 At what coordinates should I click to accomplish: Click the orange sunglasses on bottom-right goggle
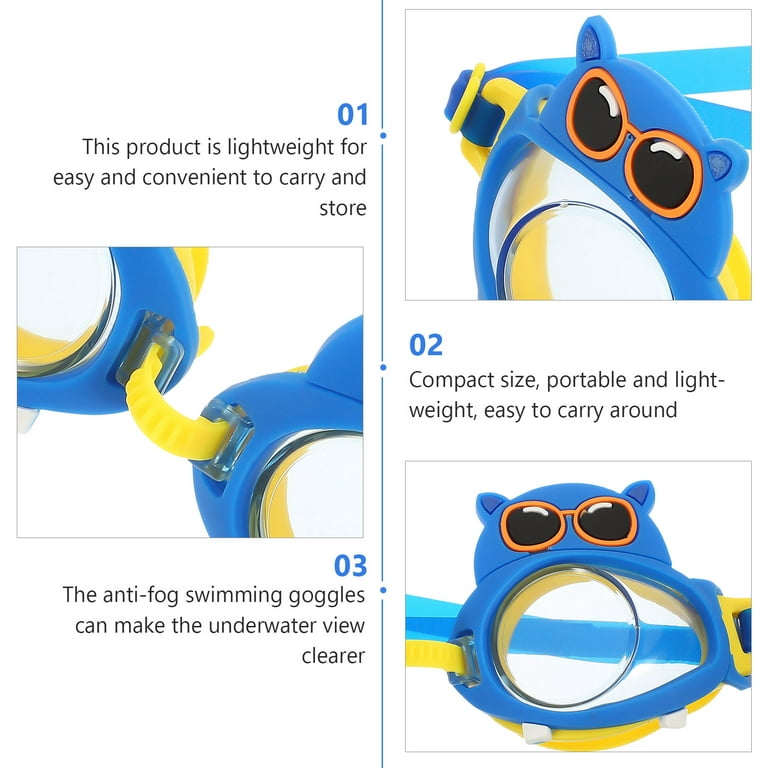(569, 523)
